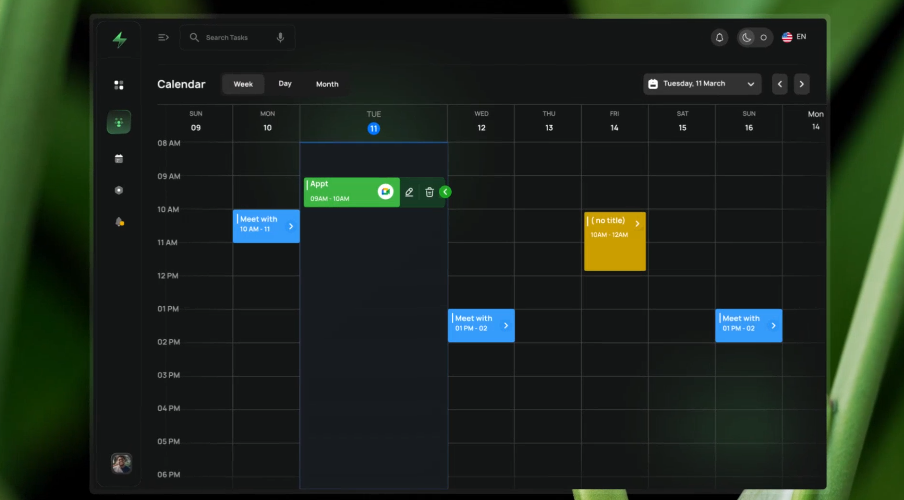Select the THU 13 day header
This screenshot has height=500, width=904.
pos(549,121)
